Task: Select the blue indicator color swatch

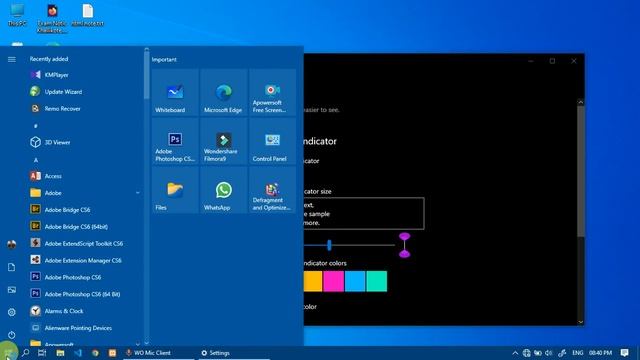Action: click(x=355, y=281)
